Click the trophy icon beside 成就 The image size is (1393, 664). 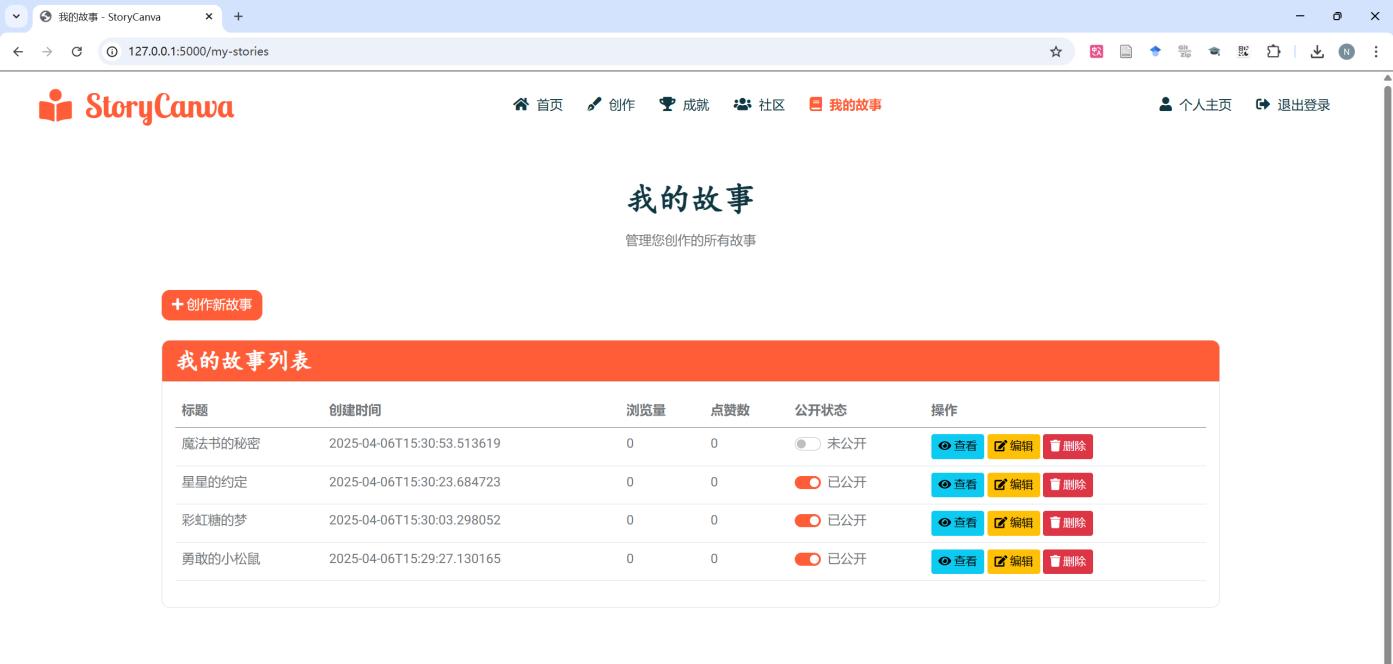[x=665, y=103]
